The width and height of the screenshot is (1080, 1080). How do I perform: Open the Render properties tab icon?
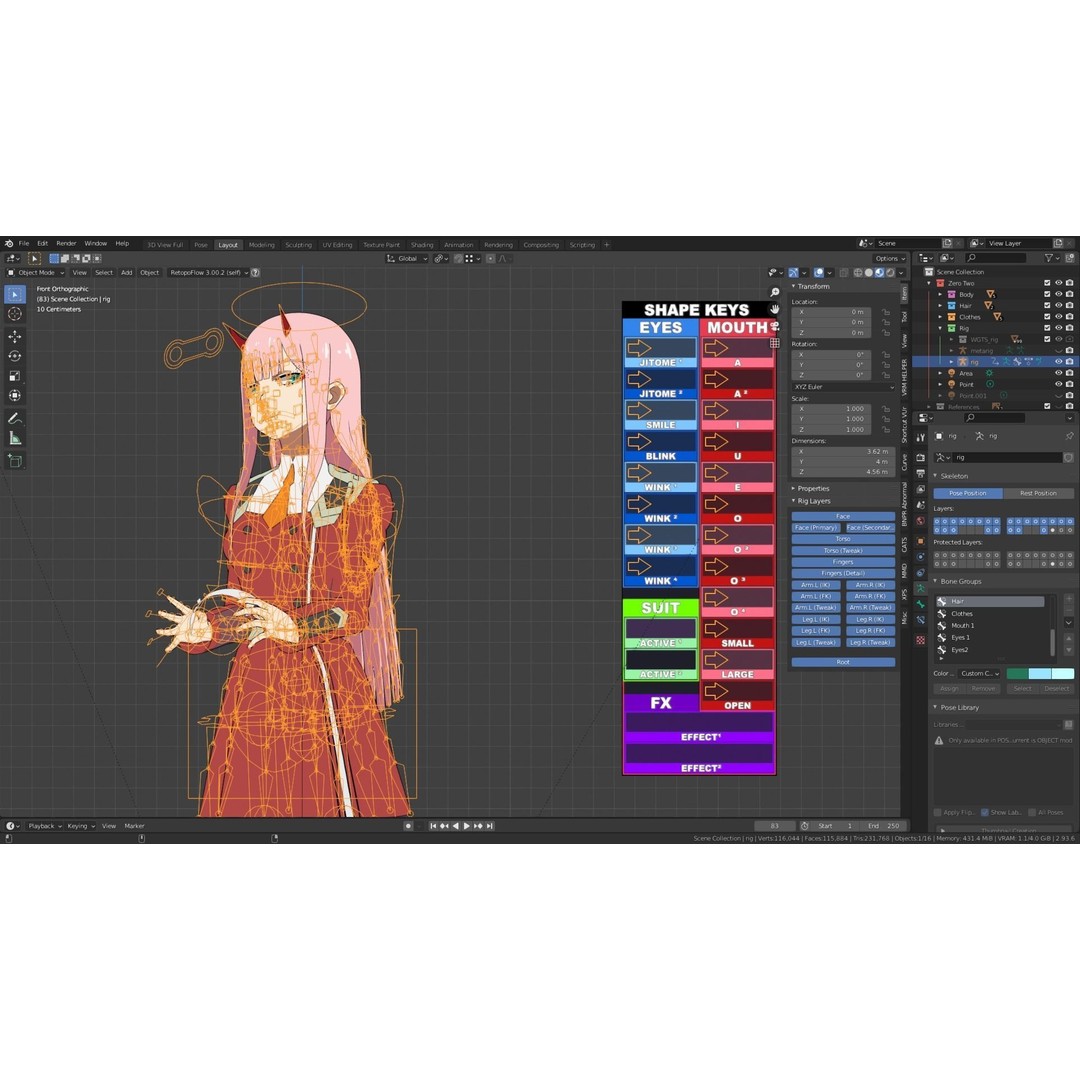[x=921, y=457]
